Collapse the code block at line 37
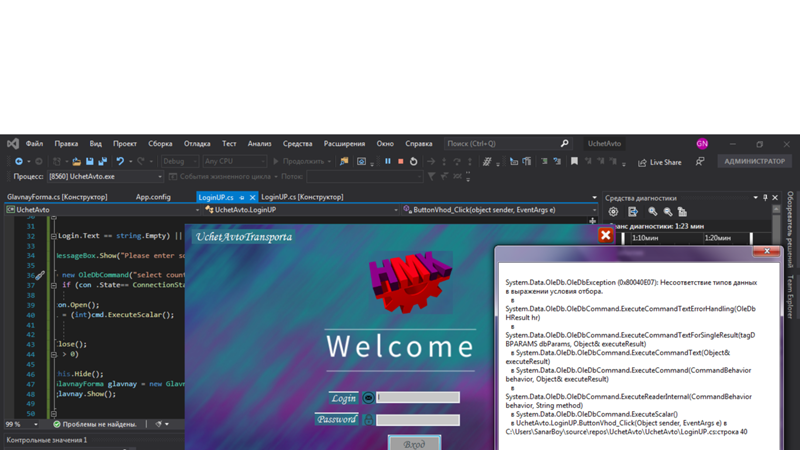This screenshot has height=450, width=800. click(54, 286)
